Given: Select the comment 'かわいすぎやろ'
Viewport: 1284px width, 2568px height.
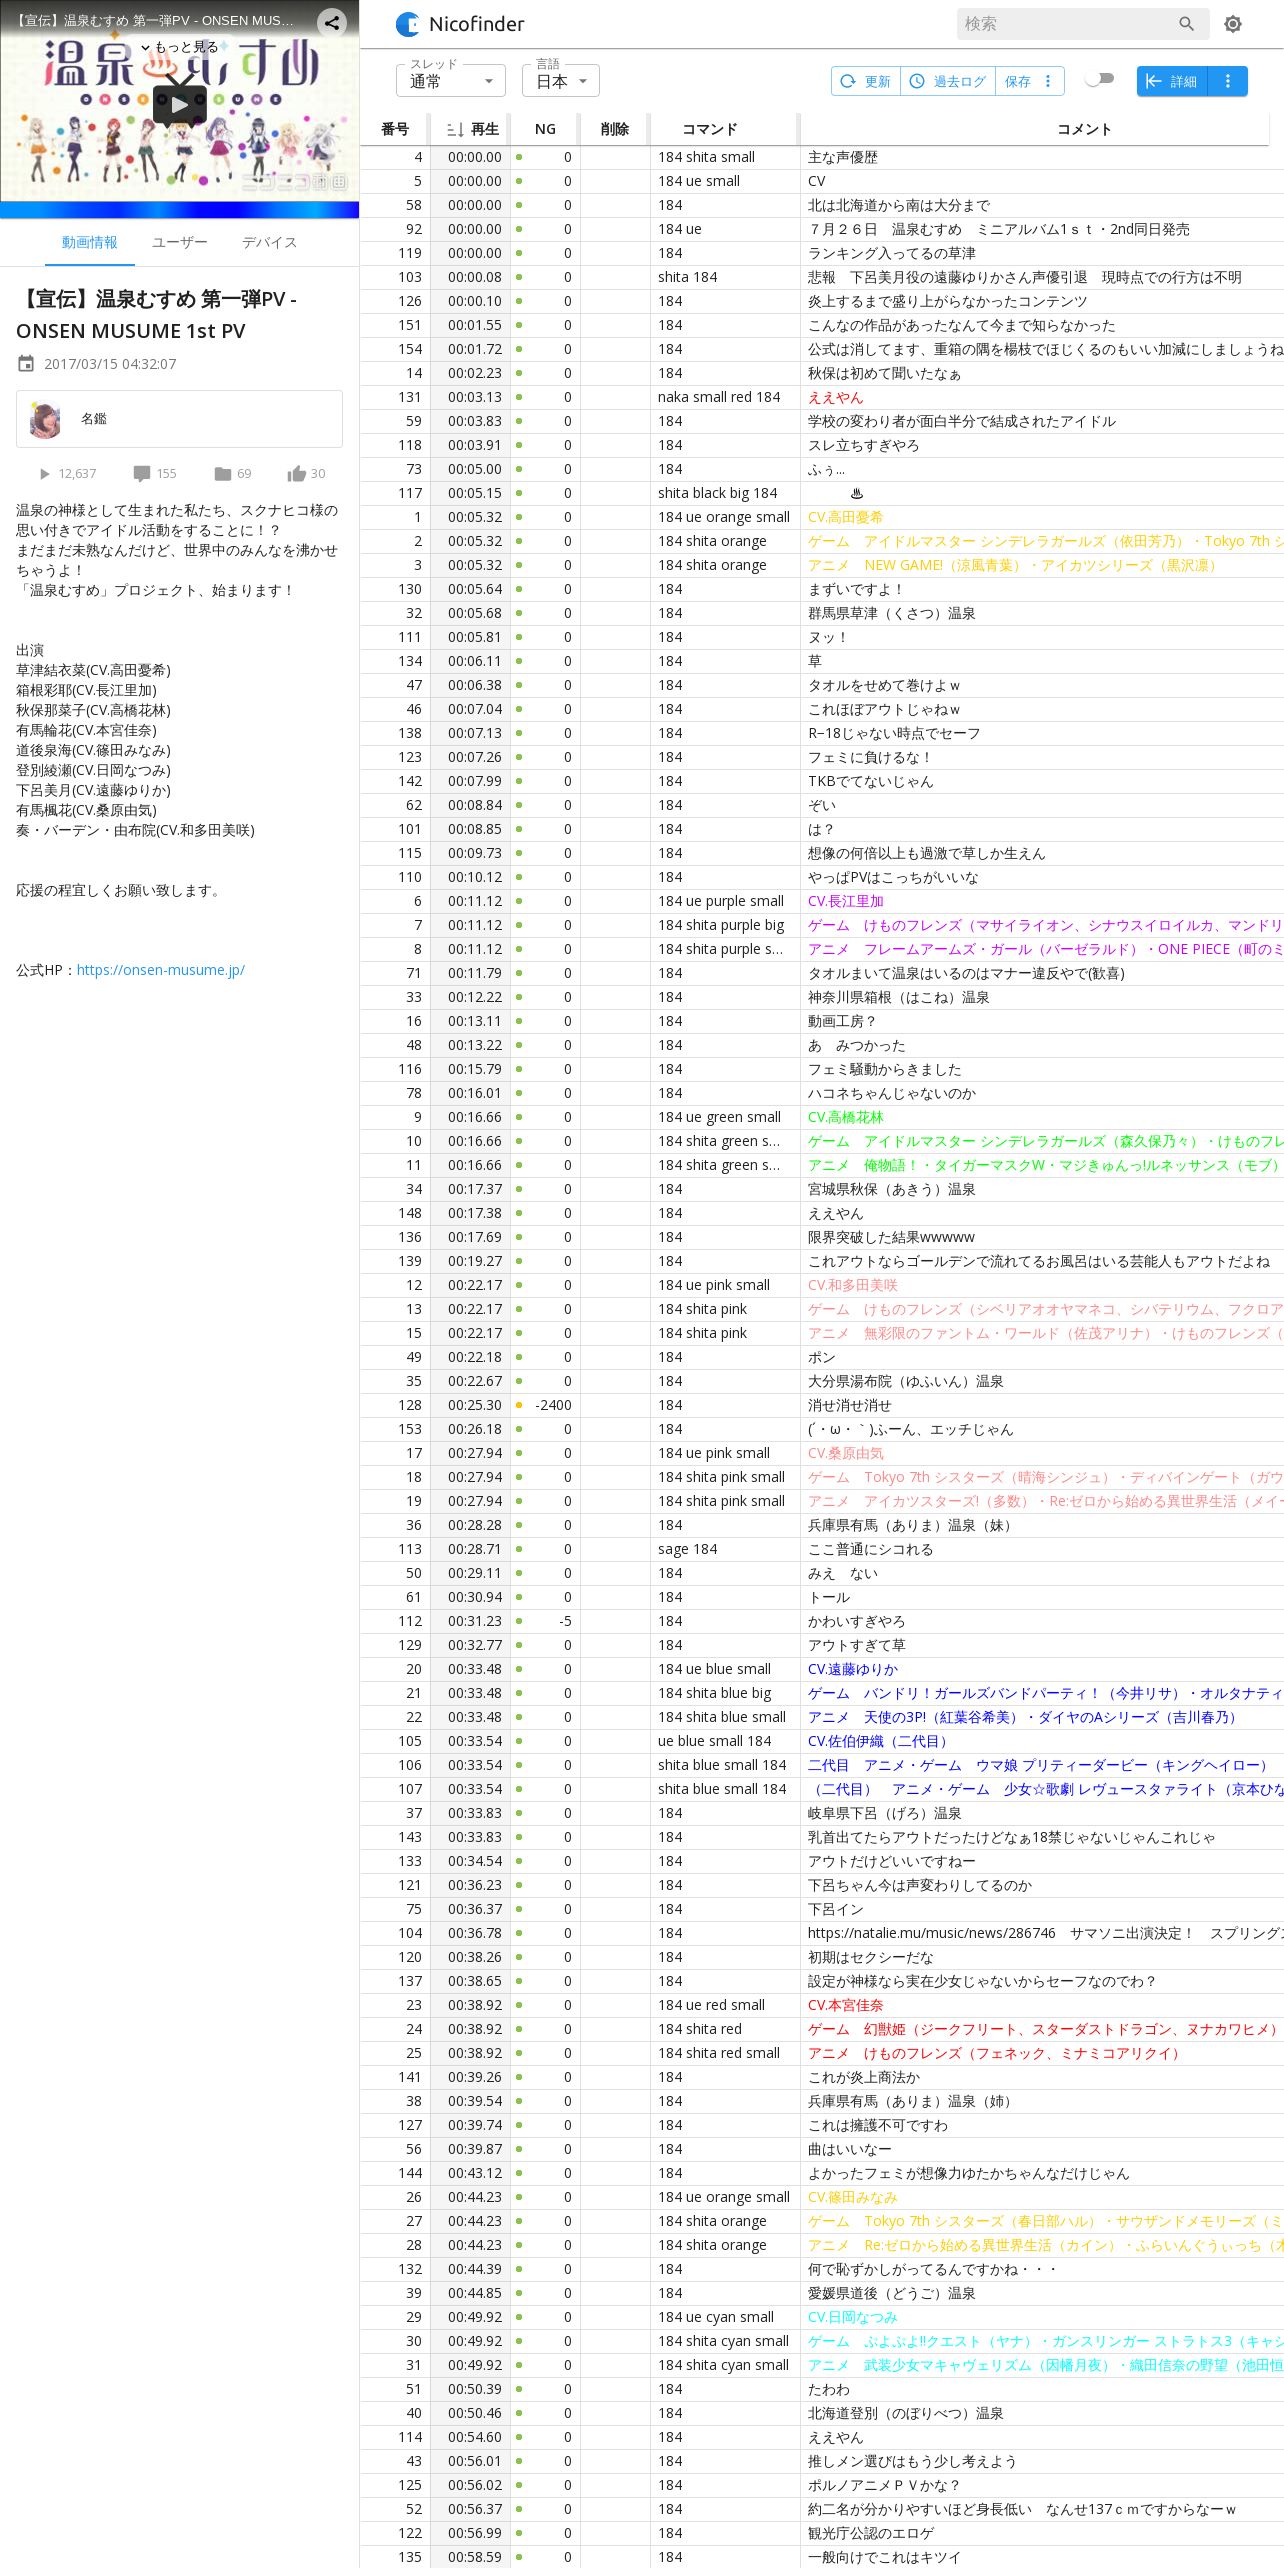Looking at the screenshot, I should coord(856,1621).
